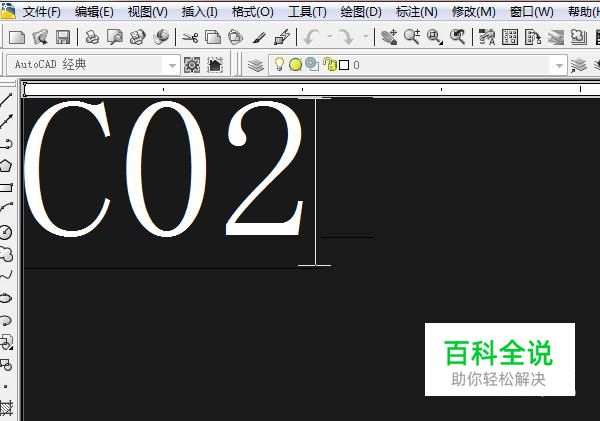Open the 格式(O) menu

(x=253, y=12)
